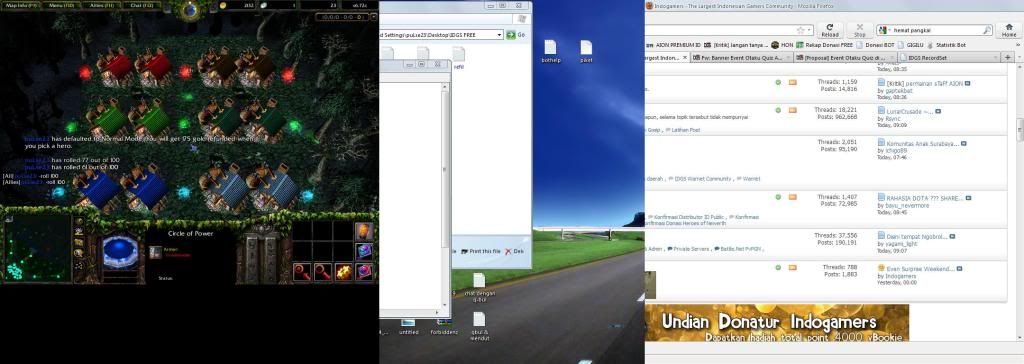Click the Home button in Firefox

point(1009,29)
